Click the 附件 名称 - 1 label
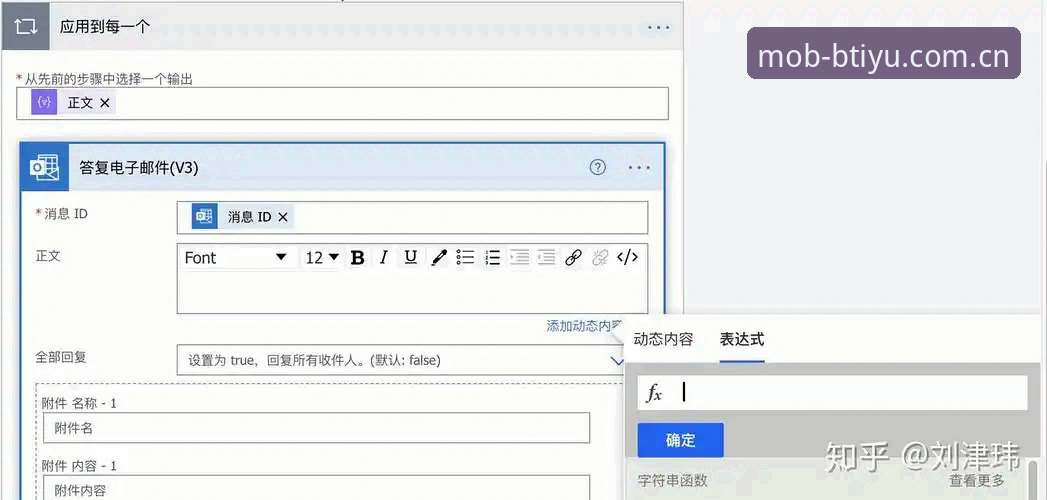The image size is (1047, 500). click(79, 403)
